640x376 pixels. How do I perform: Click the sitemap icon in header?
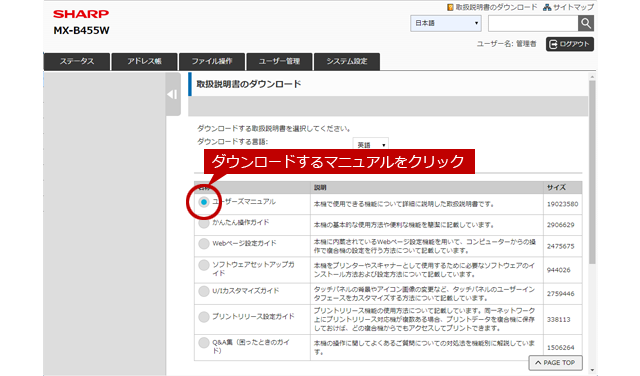[x=547, y=7]
